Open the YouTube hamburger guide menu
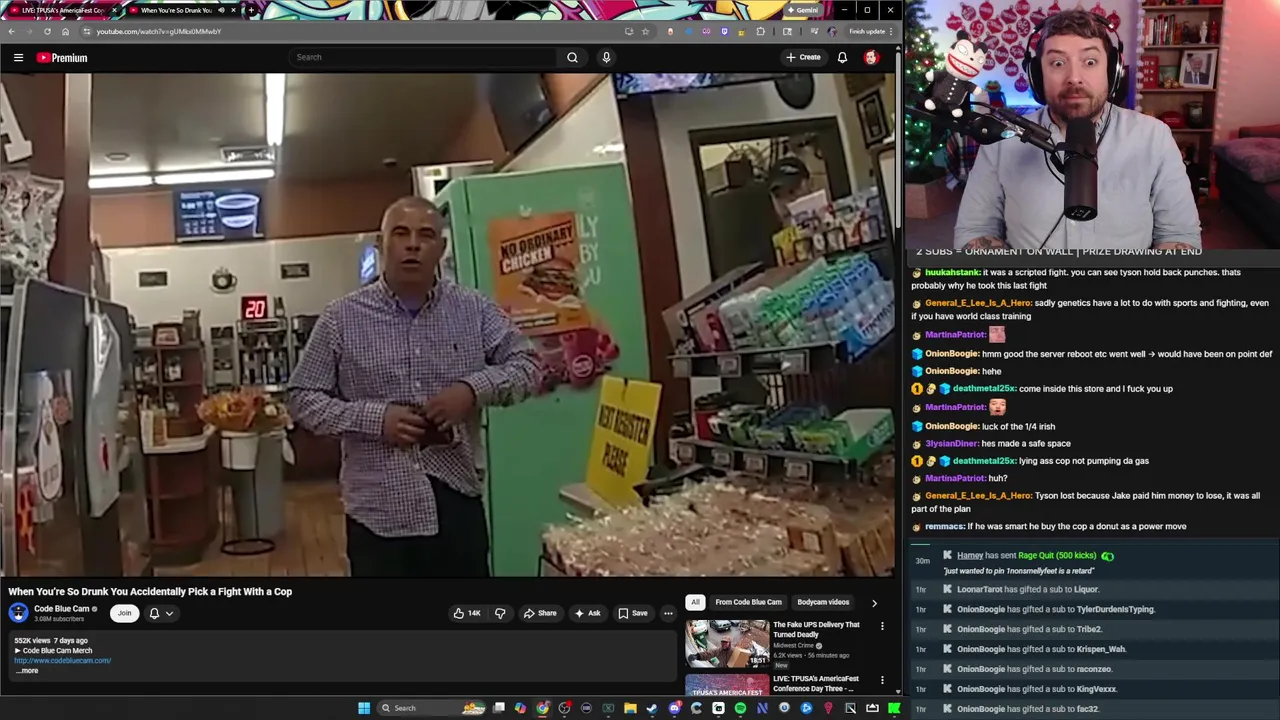 tap(18, 57)
